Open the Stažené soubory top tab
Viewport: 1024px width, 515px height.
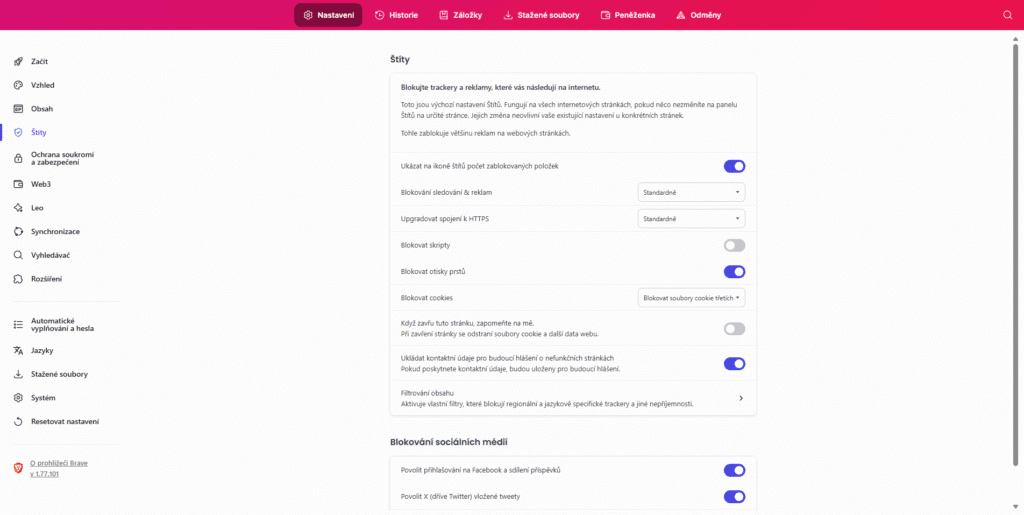[x=541, y=15]
